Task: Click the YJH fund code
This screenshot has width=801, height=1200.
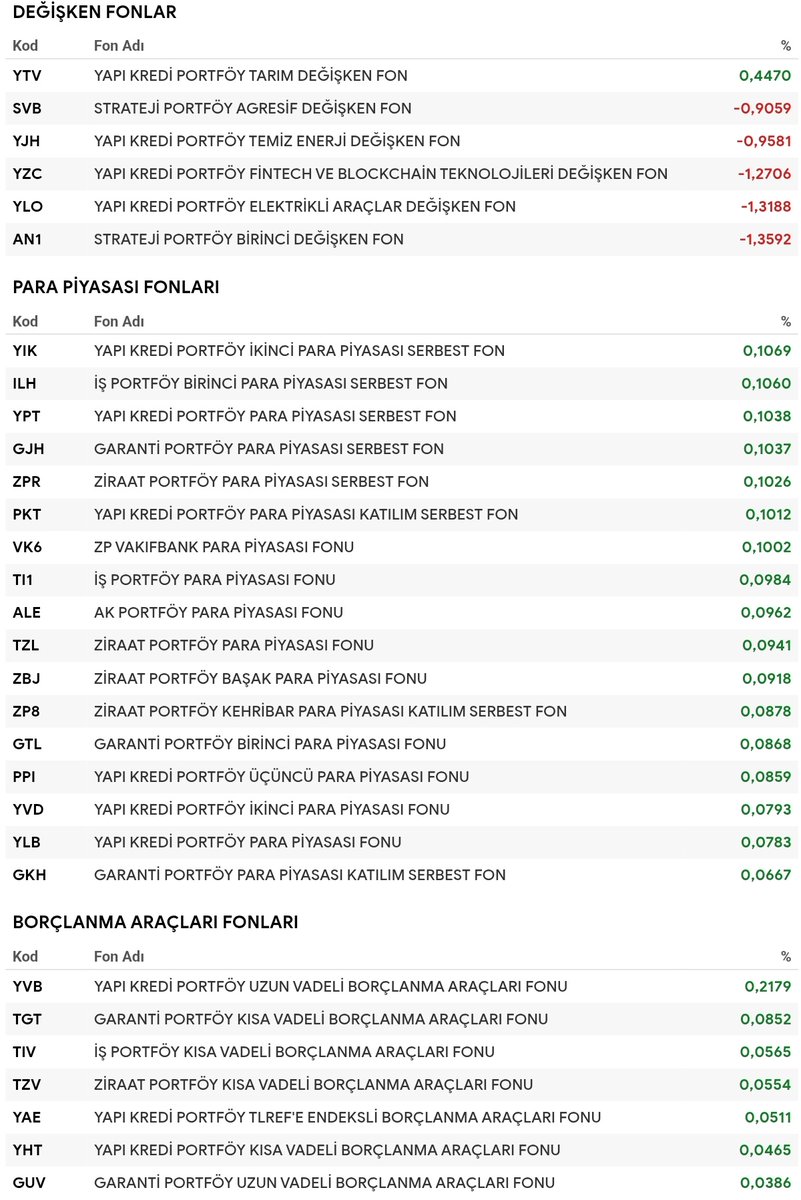Action: coord(27,141)
